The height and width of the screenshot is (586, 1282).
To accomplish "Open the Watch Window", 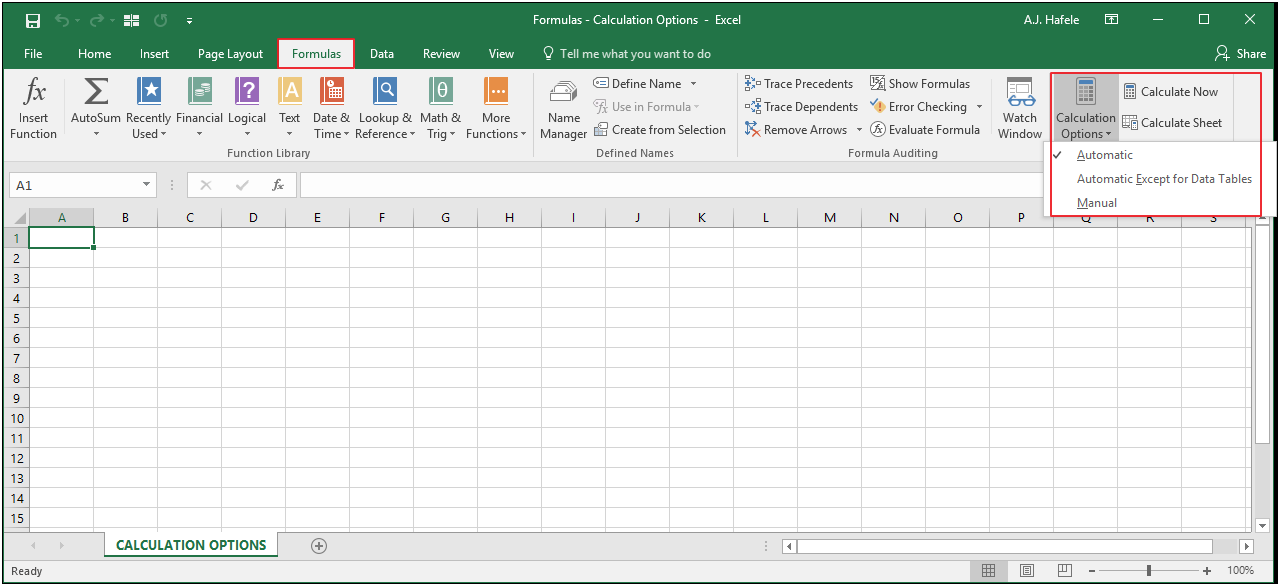I will coord(1020,109).
